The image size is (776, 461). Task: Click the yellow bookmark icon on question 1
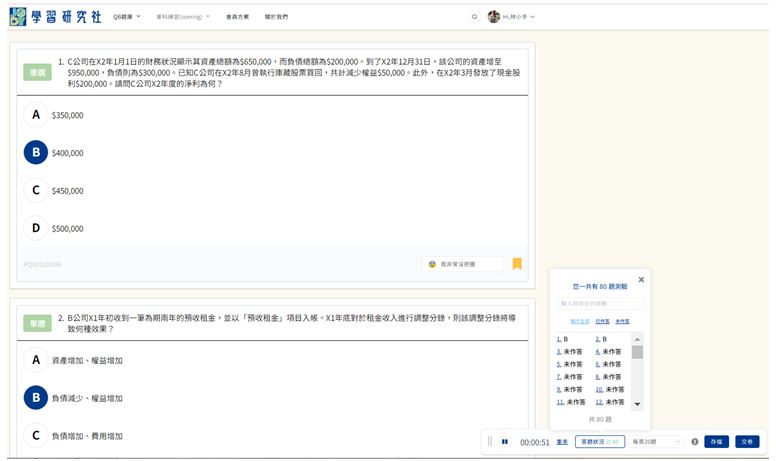coord(517,264)
